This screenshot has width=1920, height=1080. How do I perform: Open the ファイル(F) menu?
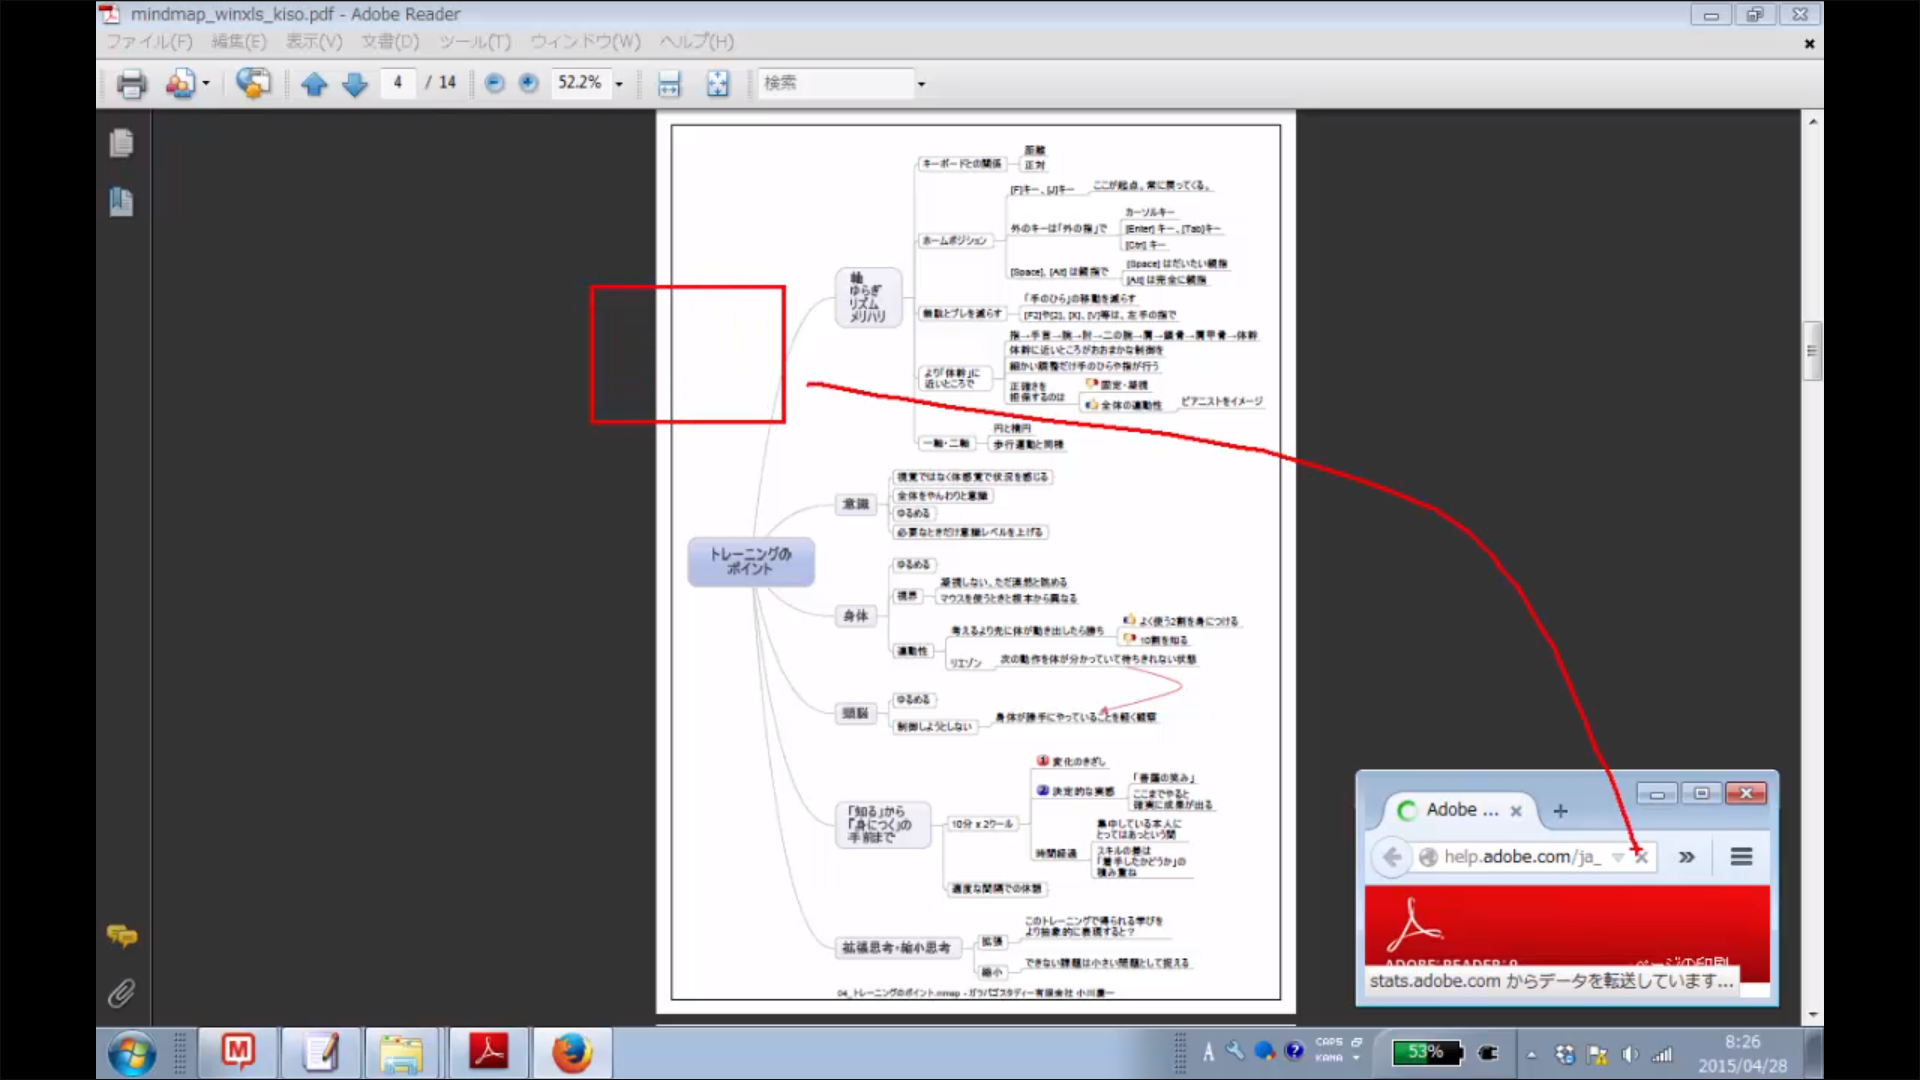(x=149, y=42)
